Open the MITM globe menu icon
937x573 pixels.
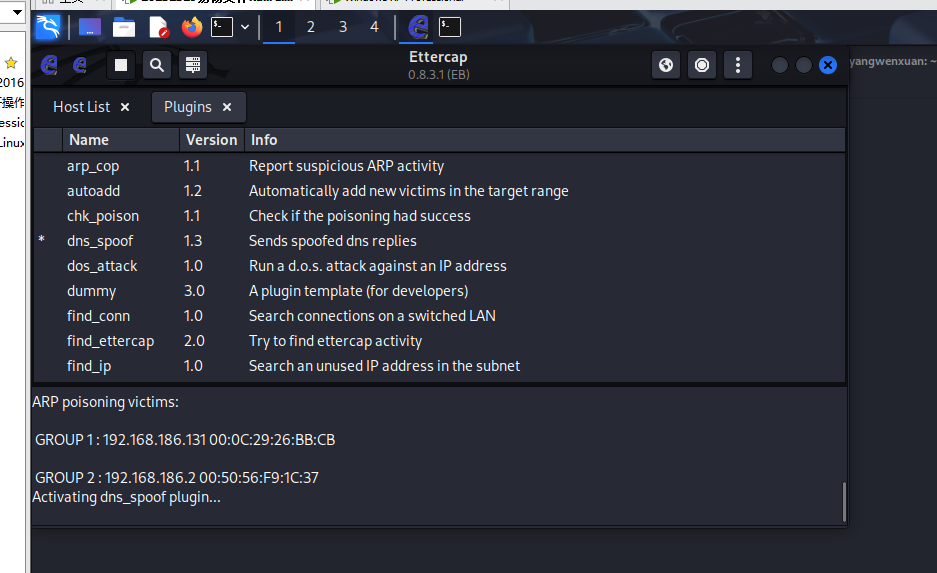(666, 66)
